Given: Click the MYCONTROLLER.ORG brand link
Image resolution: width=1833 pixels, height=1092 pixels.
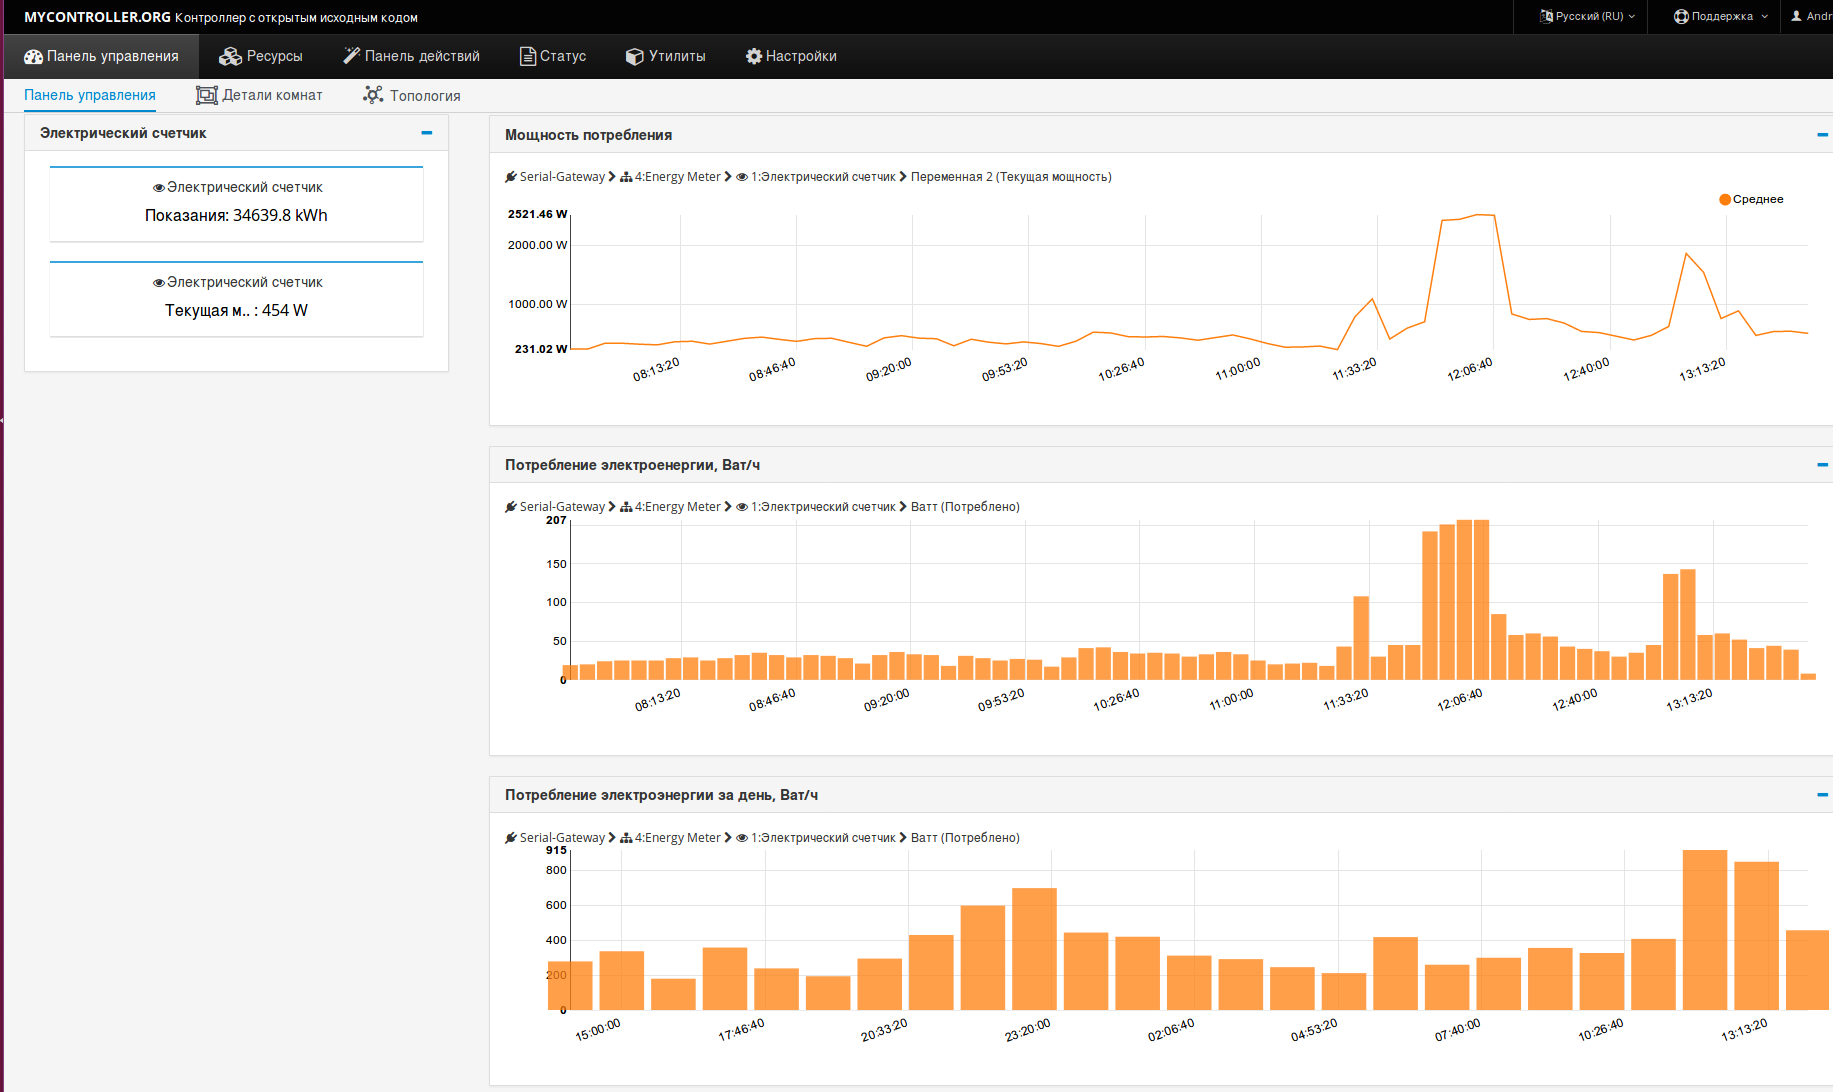Looking at the screenshot, I should 97,17.
